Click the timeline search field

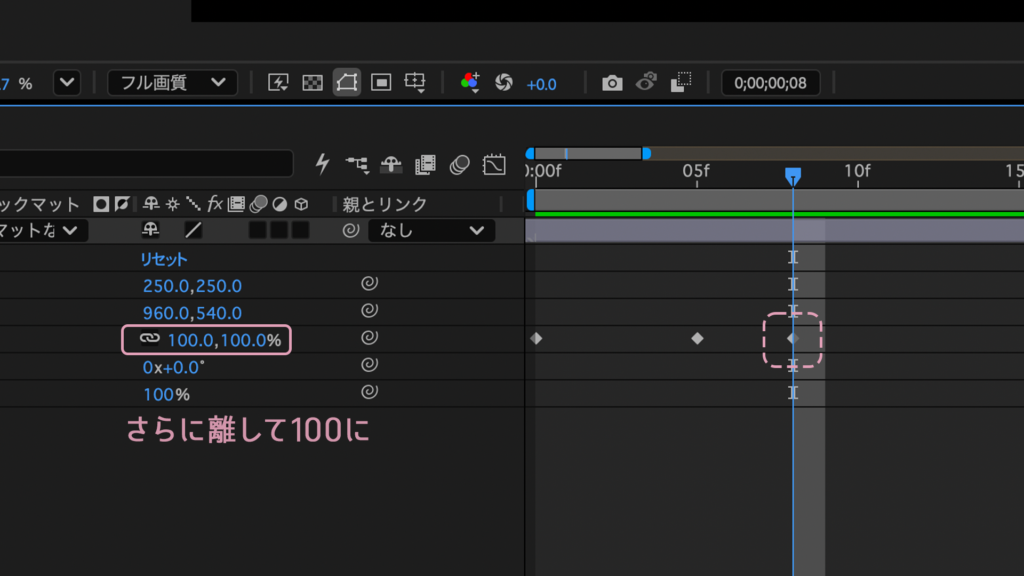pyautogui.click(x=146, y=163)
